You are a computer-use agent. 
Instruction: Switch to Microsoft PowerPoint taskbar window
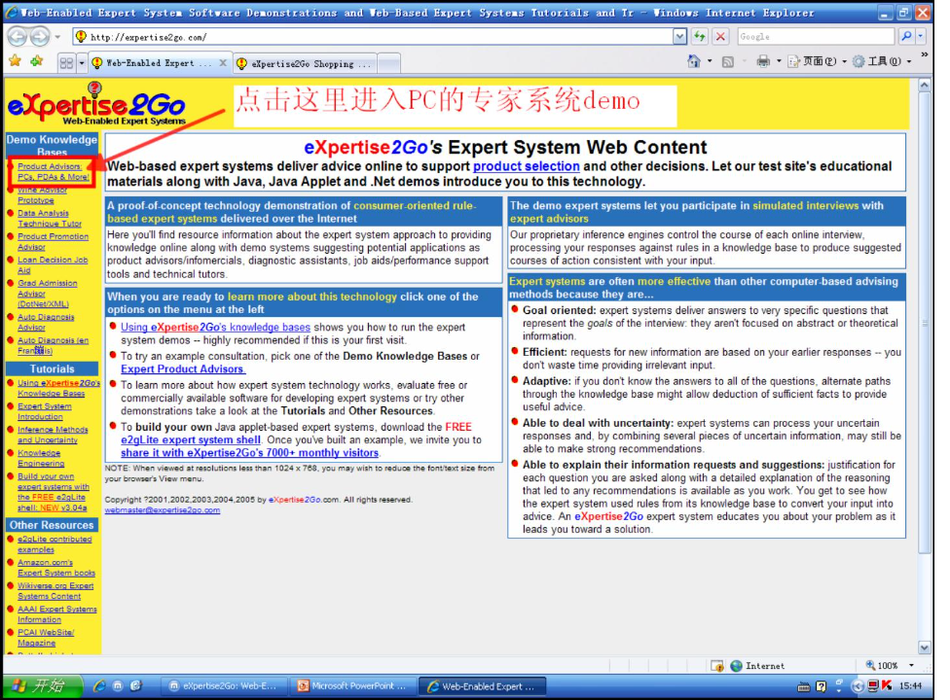[353, 686]
